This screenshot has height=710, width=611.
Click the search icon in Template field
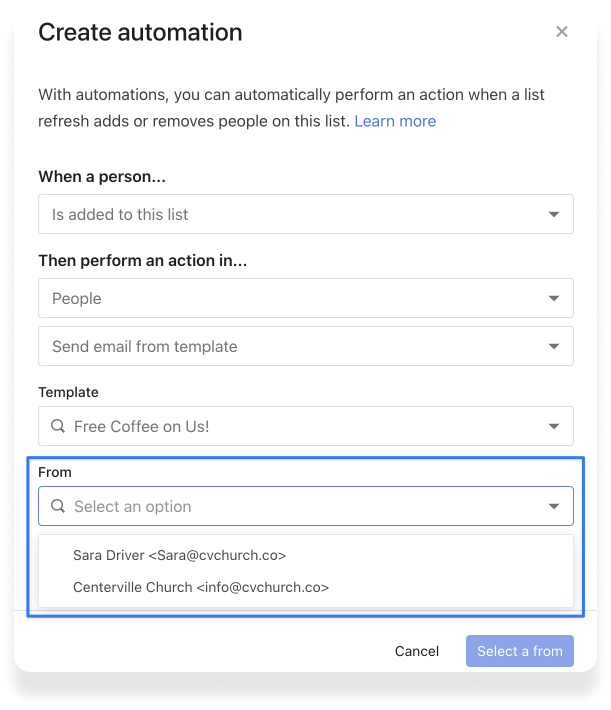58,426
